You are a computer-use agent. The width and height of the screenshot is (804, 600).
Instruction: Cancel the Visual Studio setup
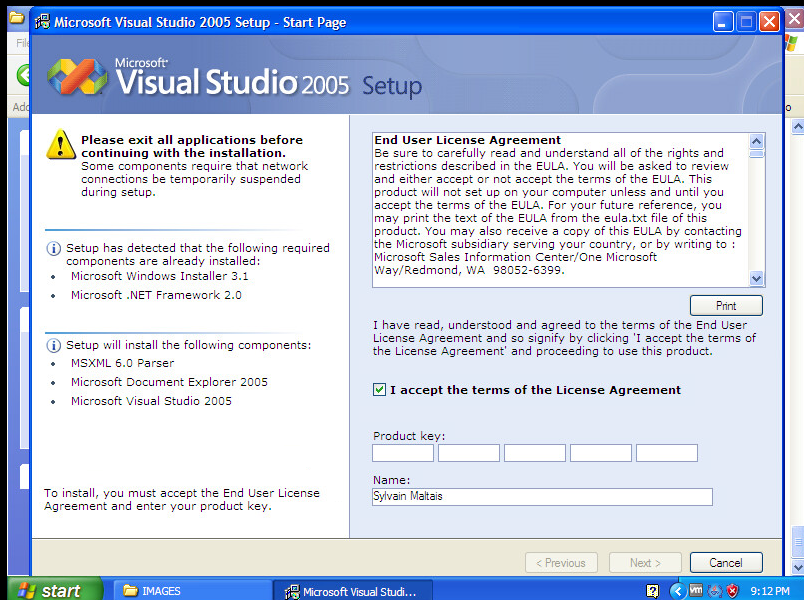point(726,563)
